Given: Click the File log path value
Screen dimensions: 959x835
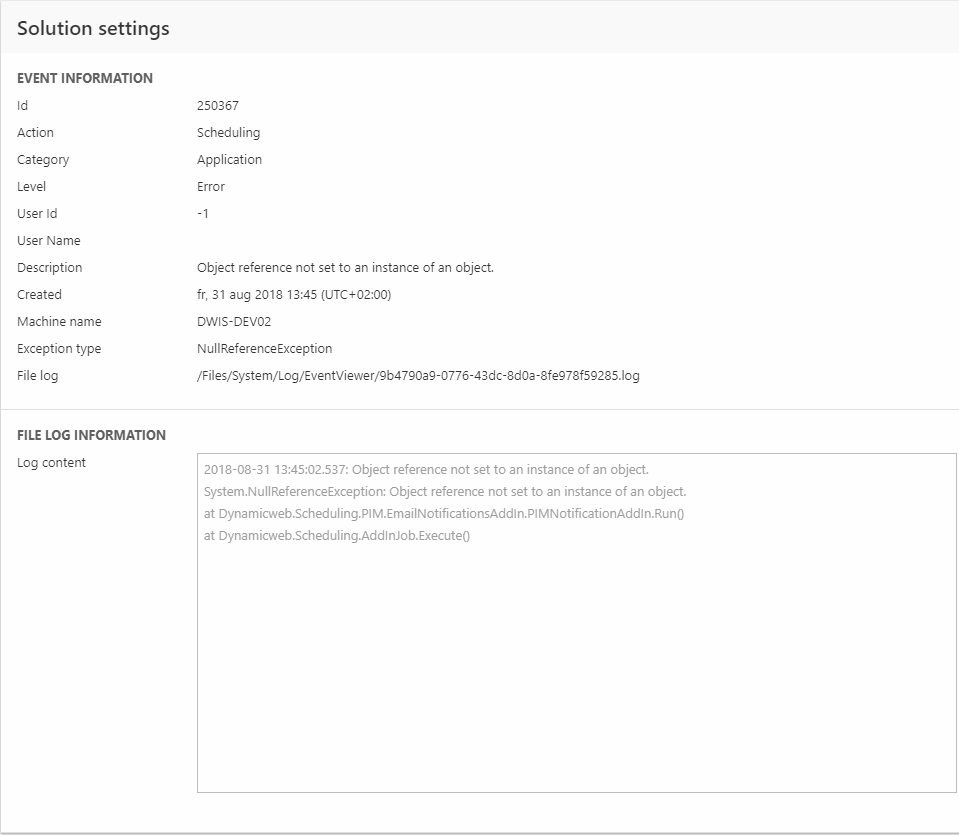Looking at the screenshot, I should [x=418, y=376].
